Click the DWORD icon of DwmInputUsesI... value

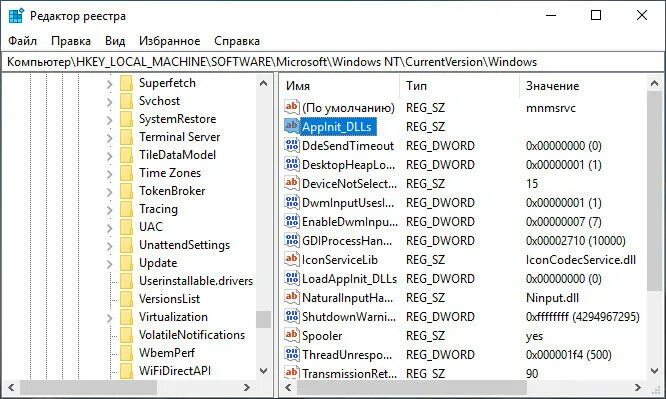click(292, 202)
